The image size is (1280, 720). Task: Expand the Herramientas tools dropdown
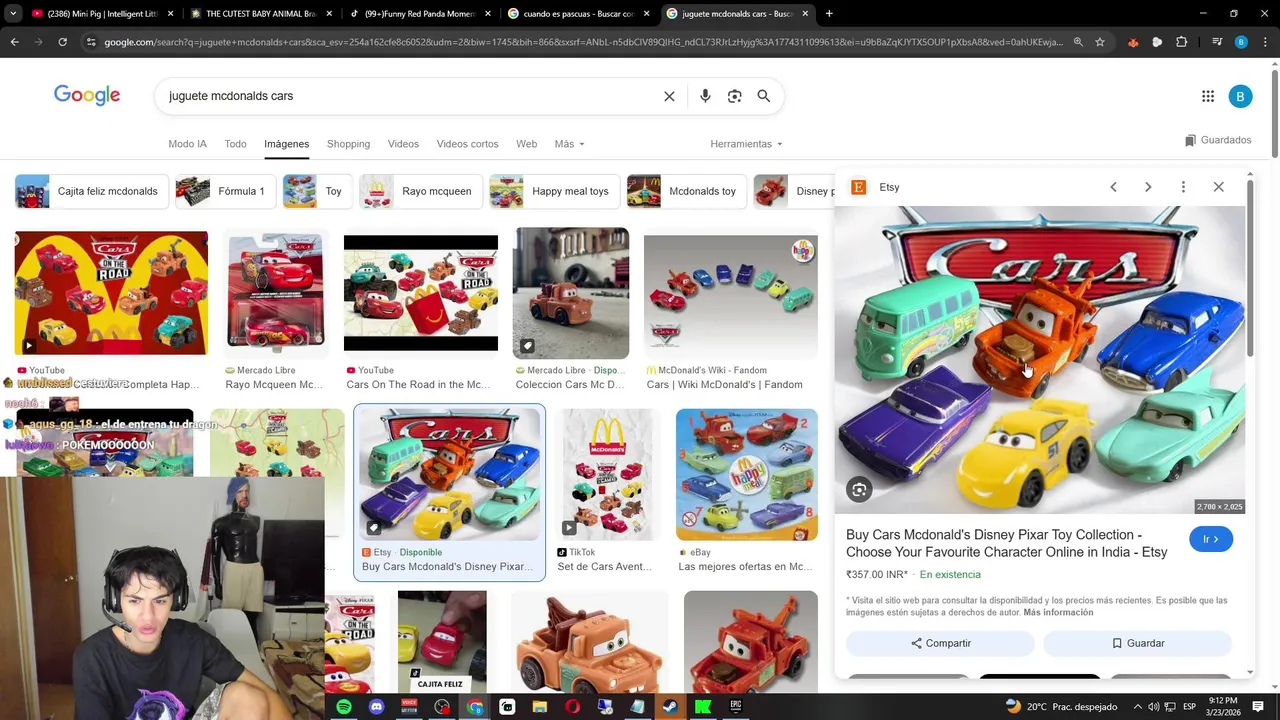[x=746, y=144]
